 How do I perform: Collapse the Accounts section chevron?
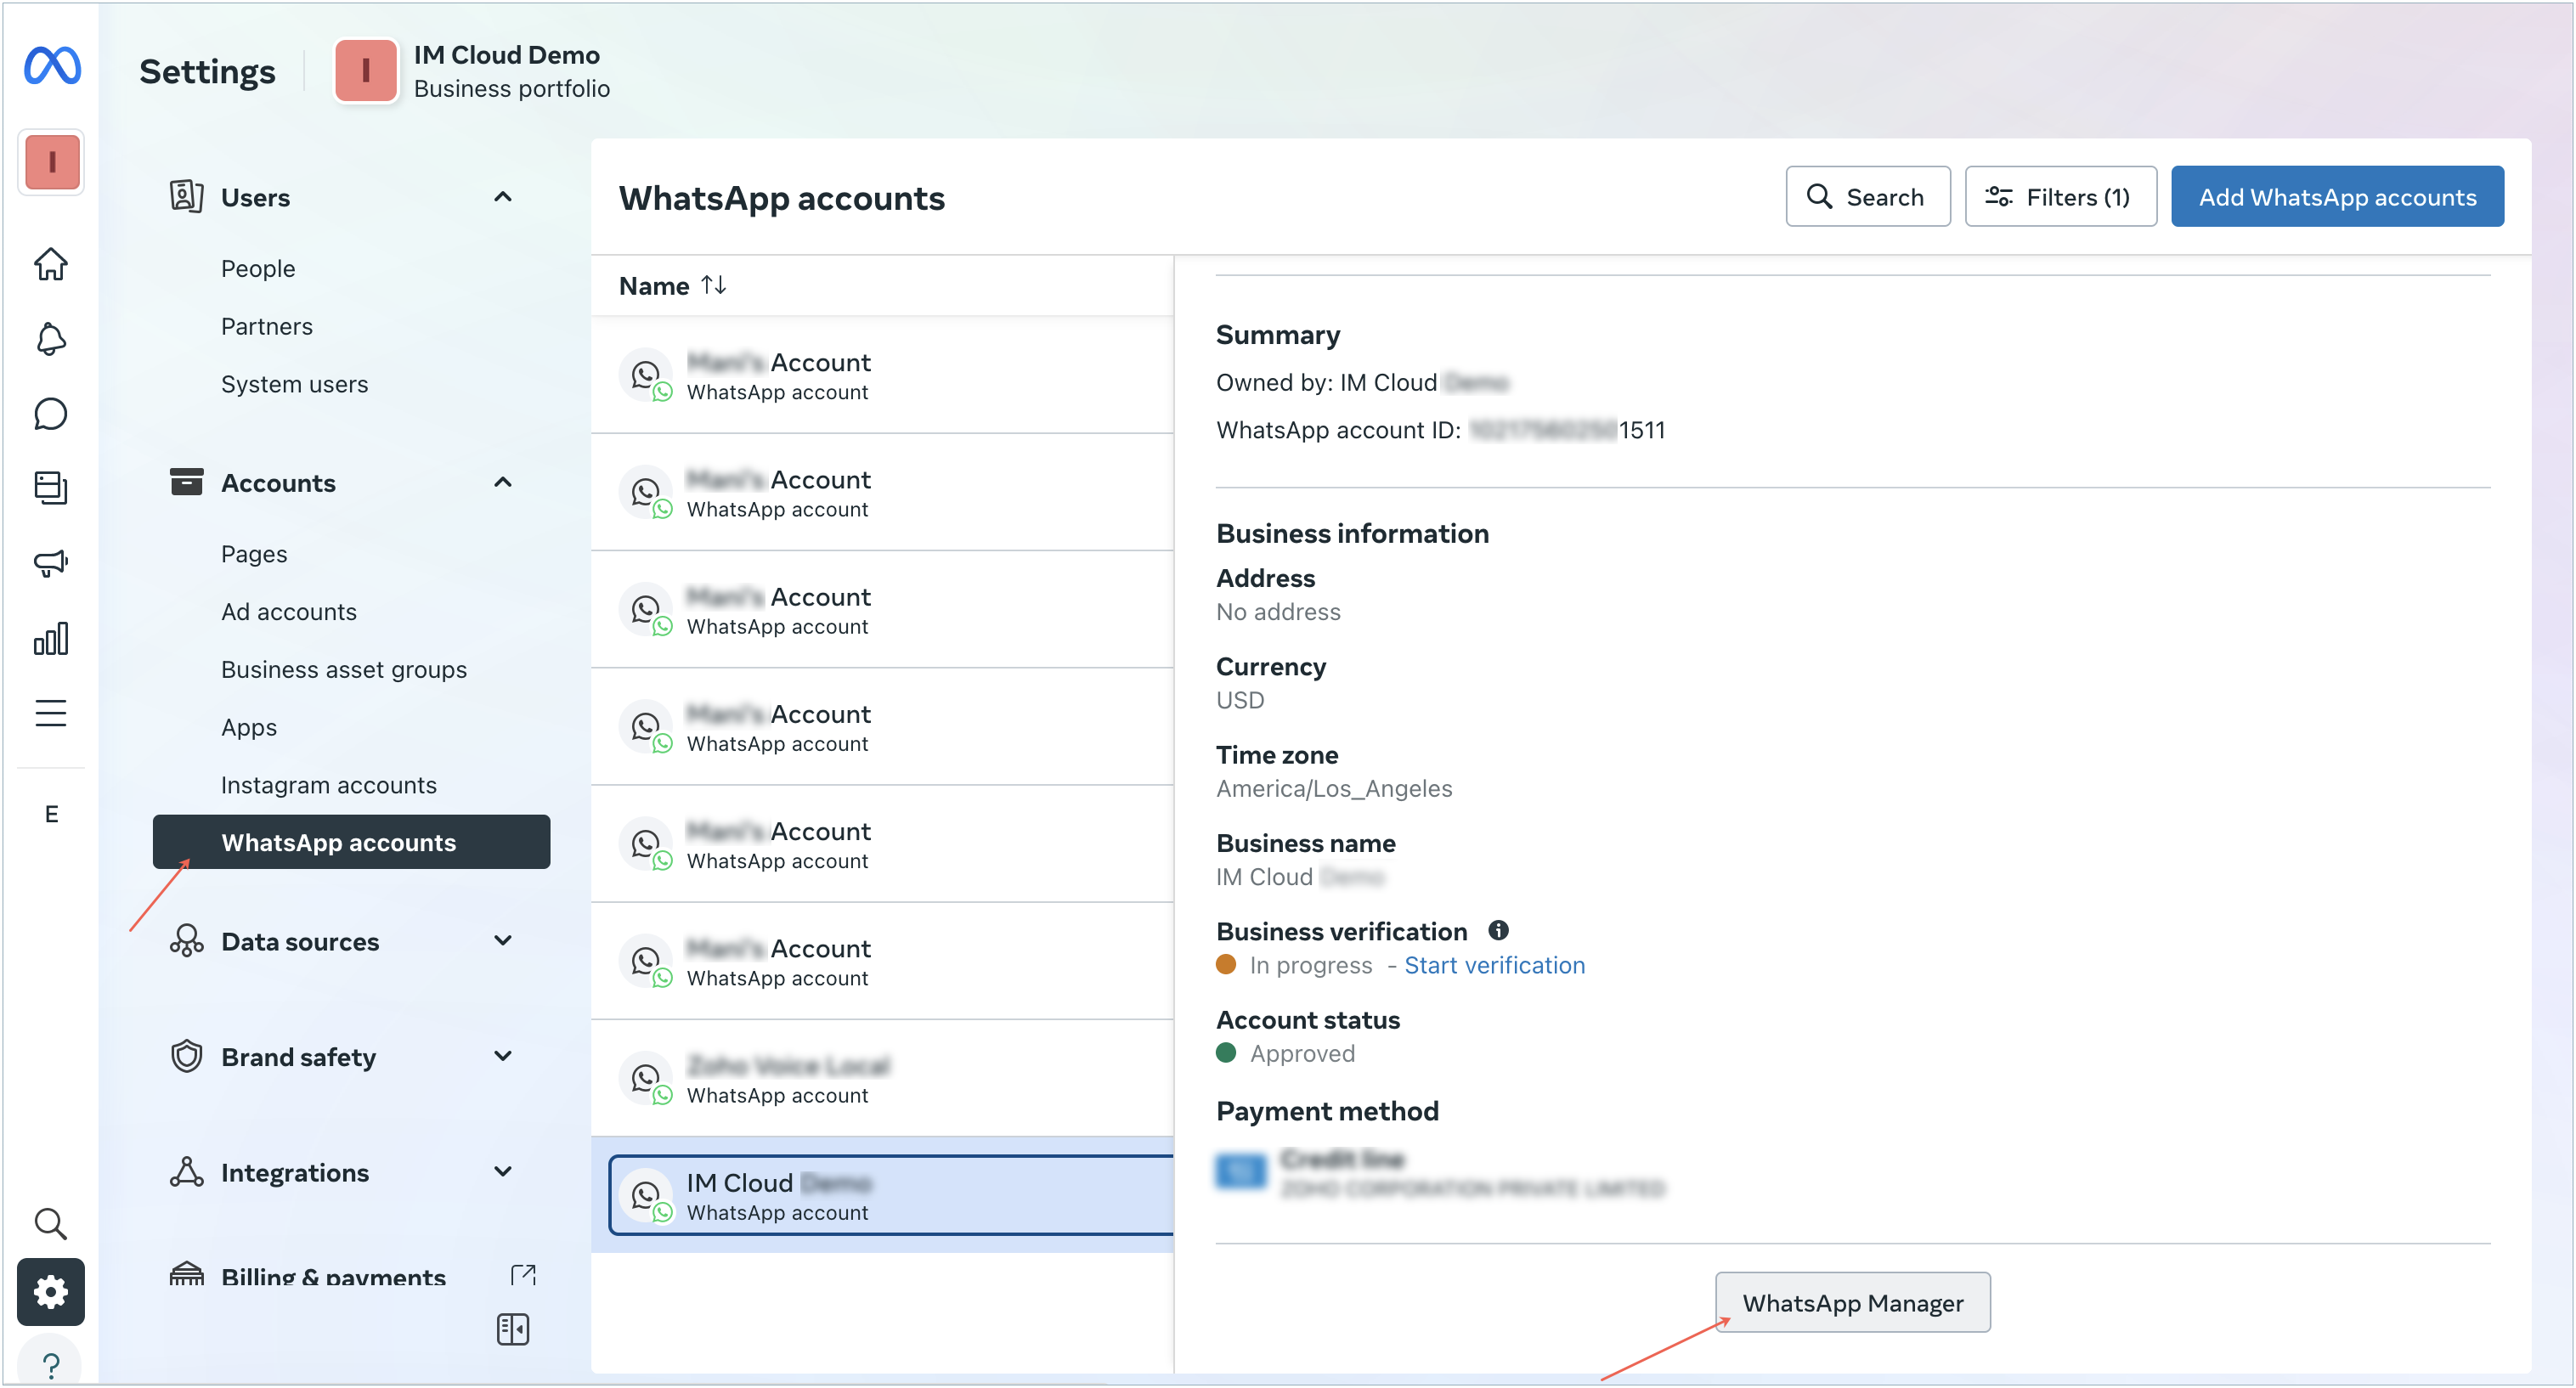coord(503,482)
